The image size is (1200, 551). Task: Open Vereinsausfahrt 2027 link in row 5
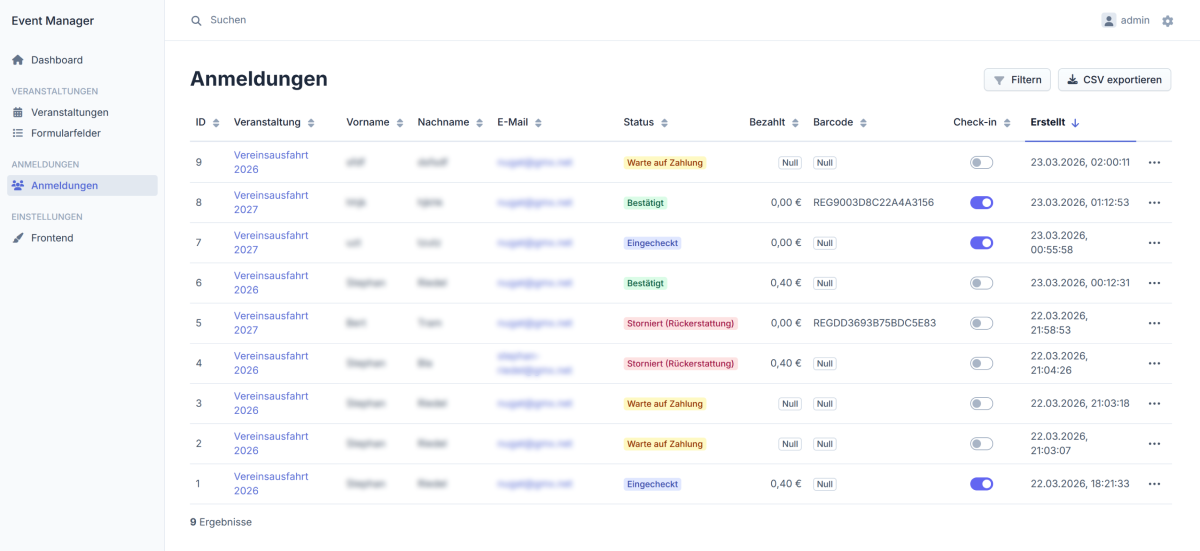click(x=271, y=323)
